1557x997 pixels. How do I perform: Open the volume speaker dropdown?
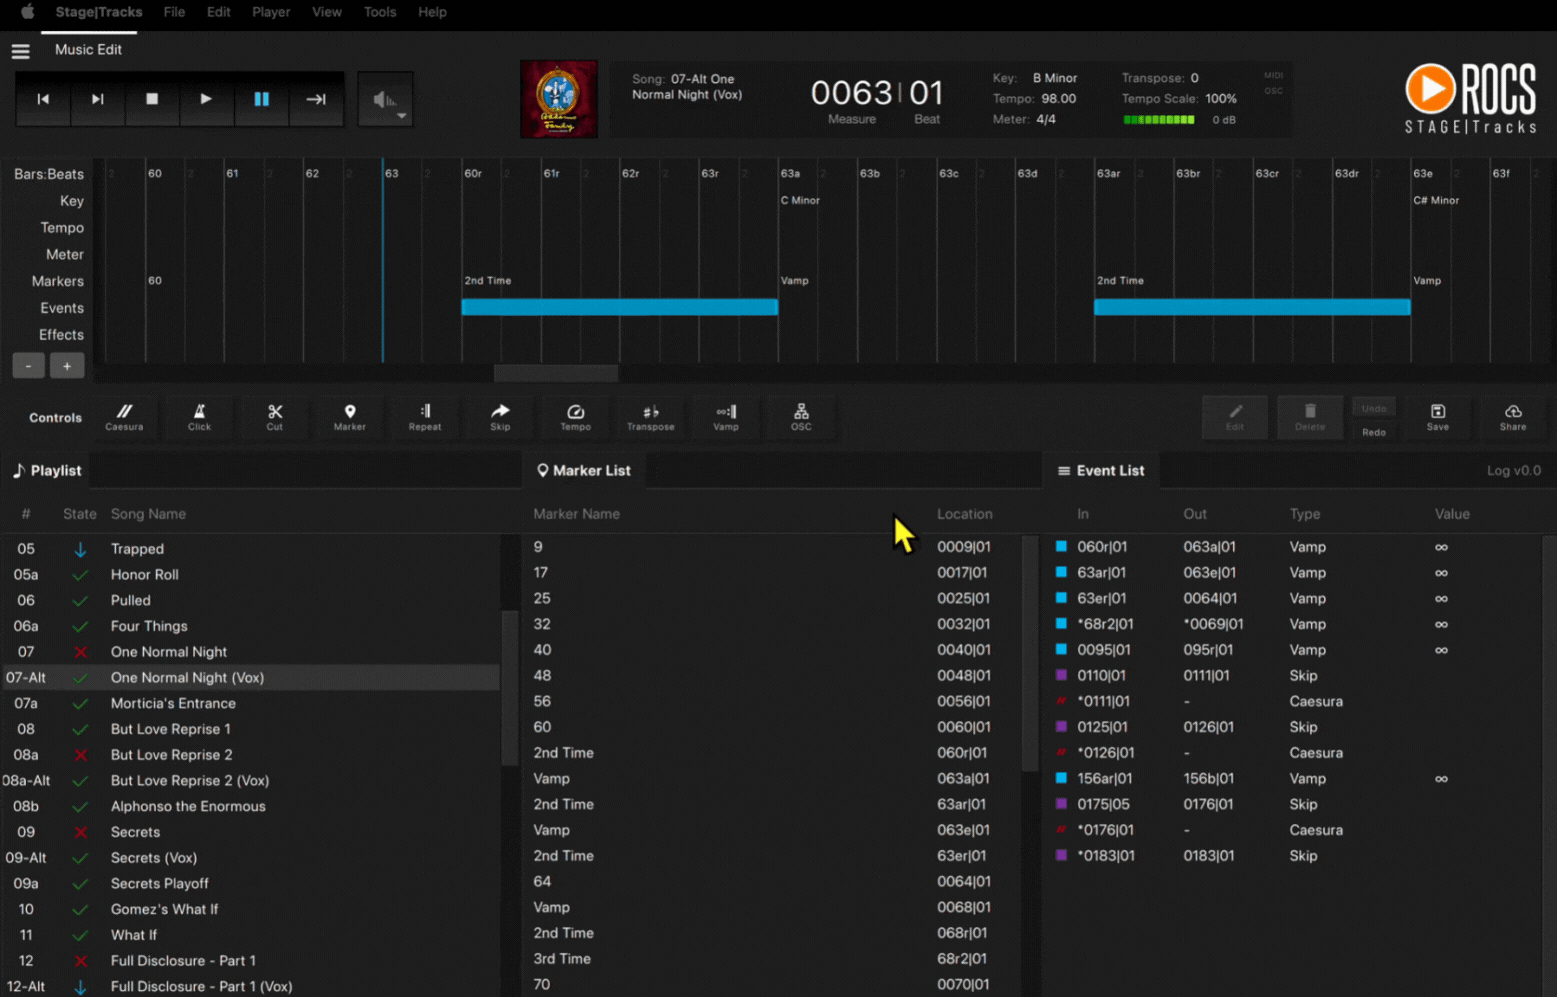386,100
